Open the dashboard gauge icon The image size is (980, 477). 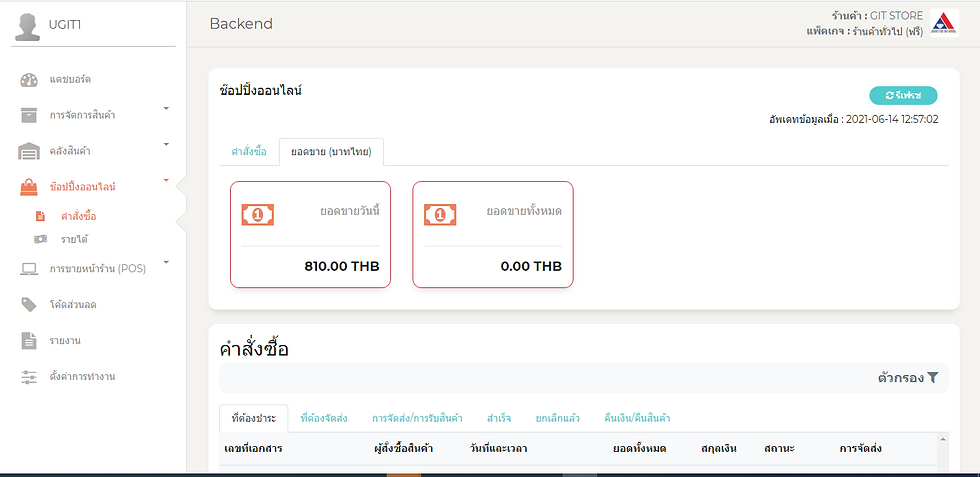click(29, 80)
